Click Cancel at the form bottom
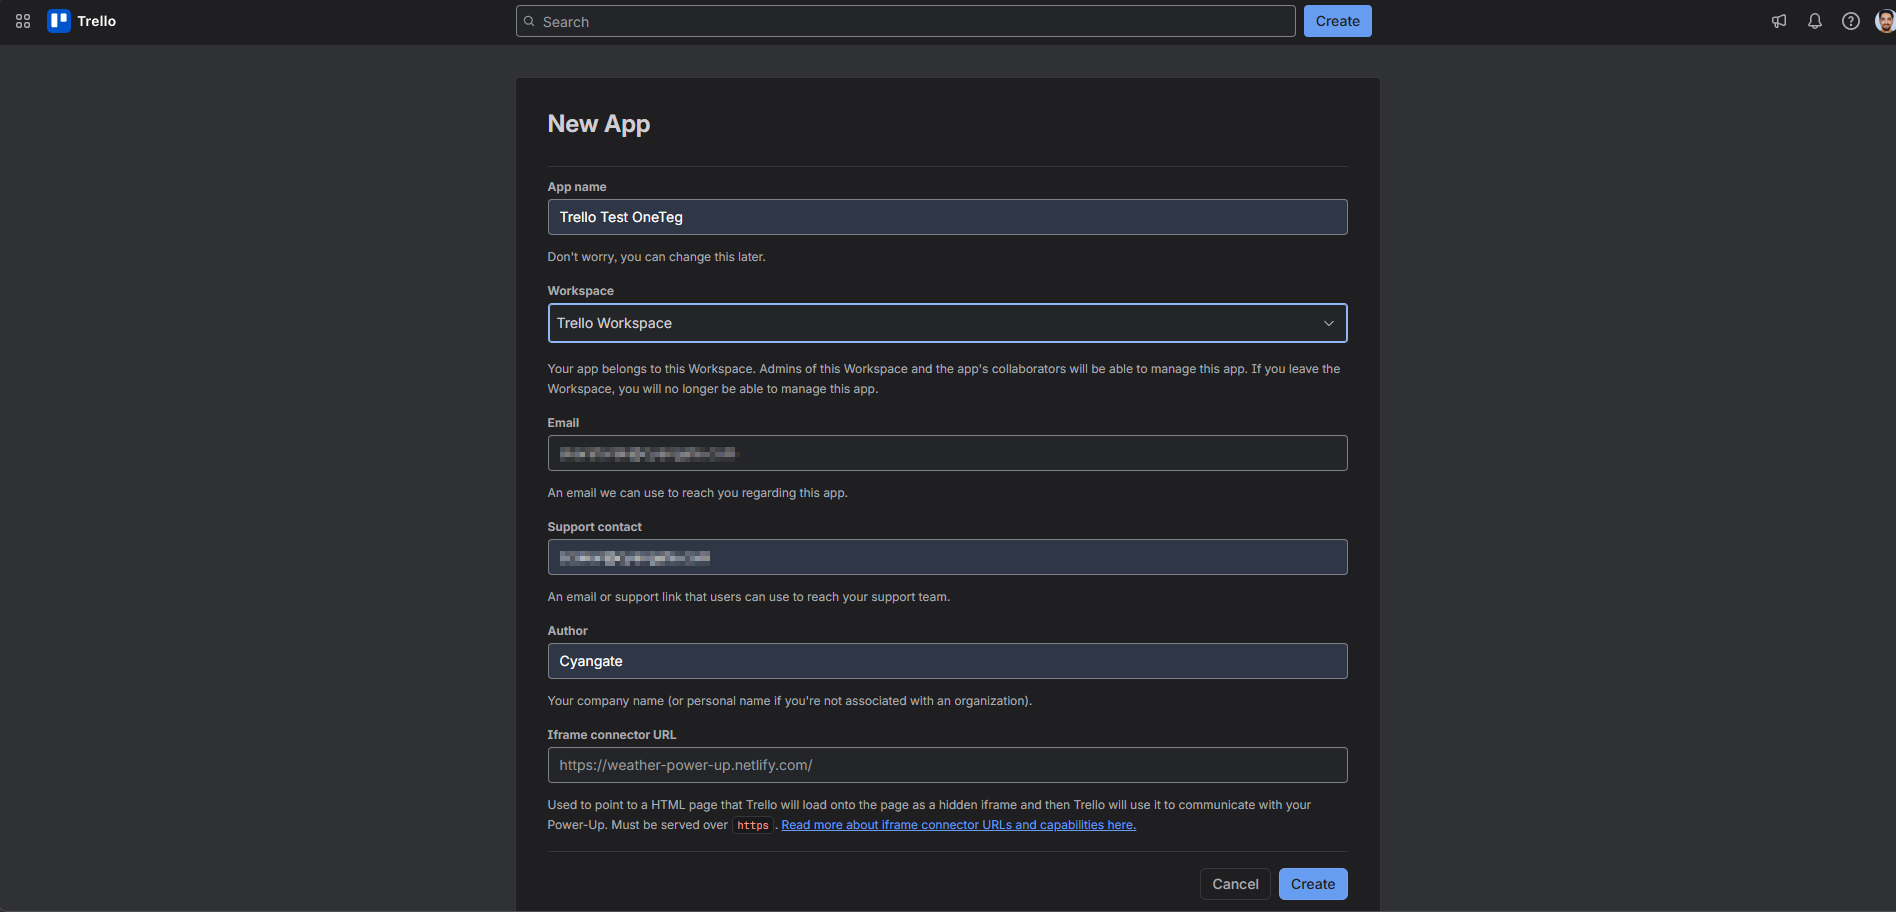1896x912 pixels. tap(1236, 884)
